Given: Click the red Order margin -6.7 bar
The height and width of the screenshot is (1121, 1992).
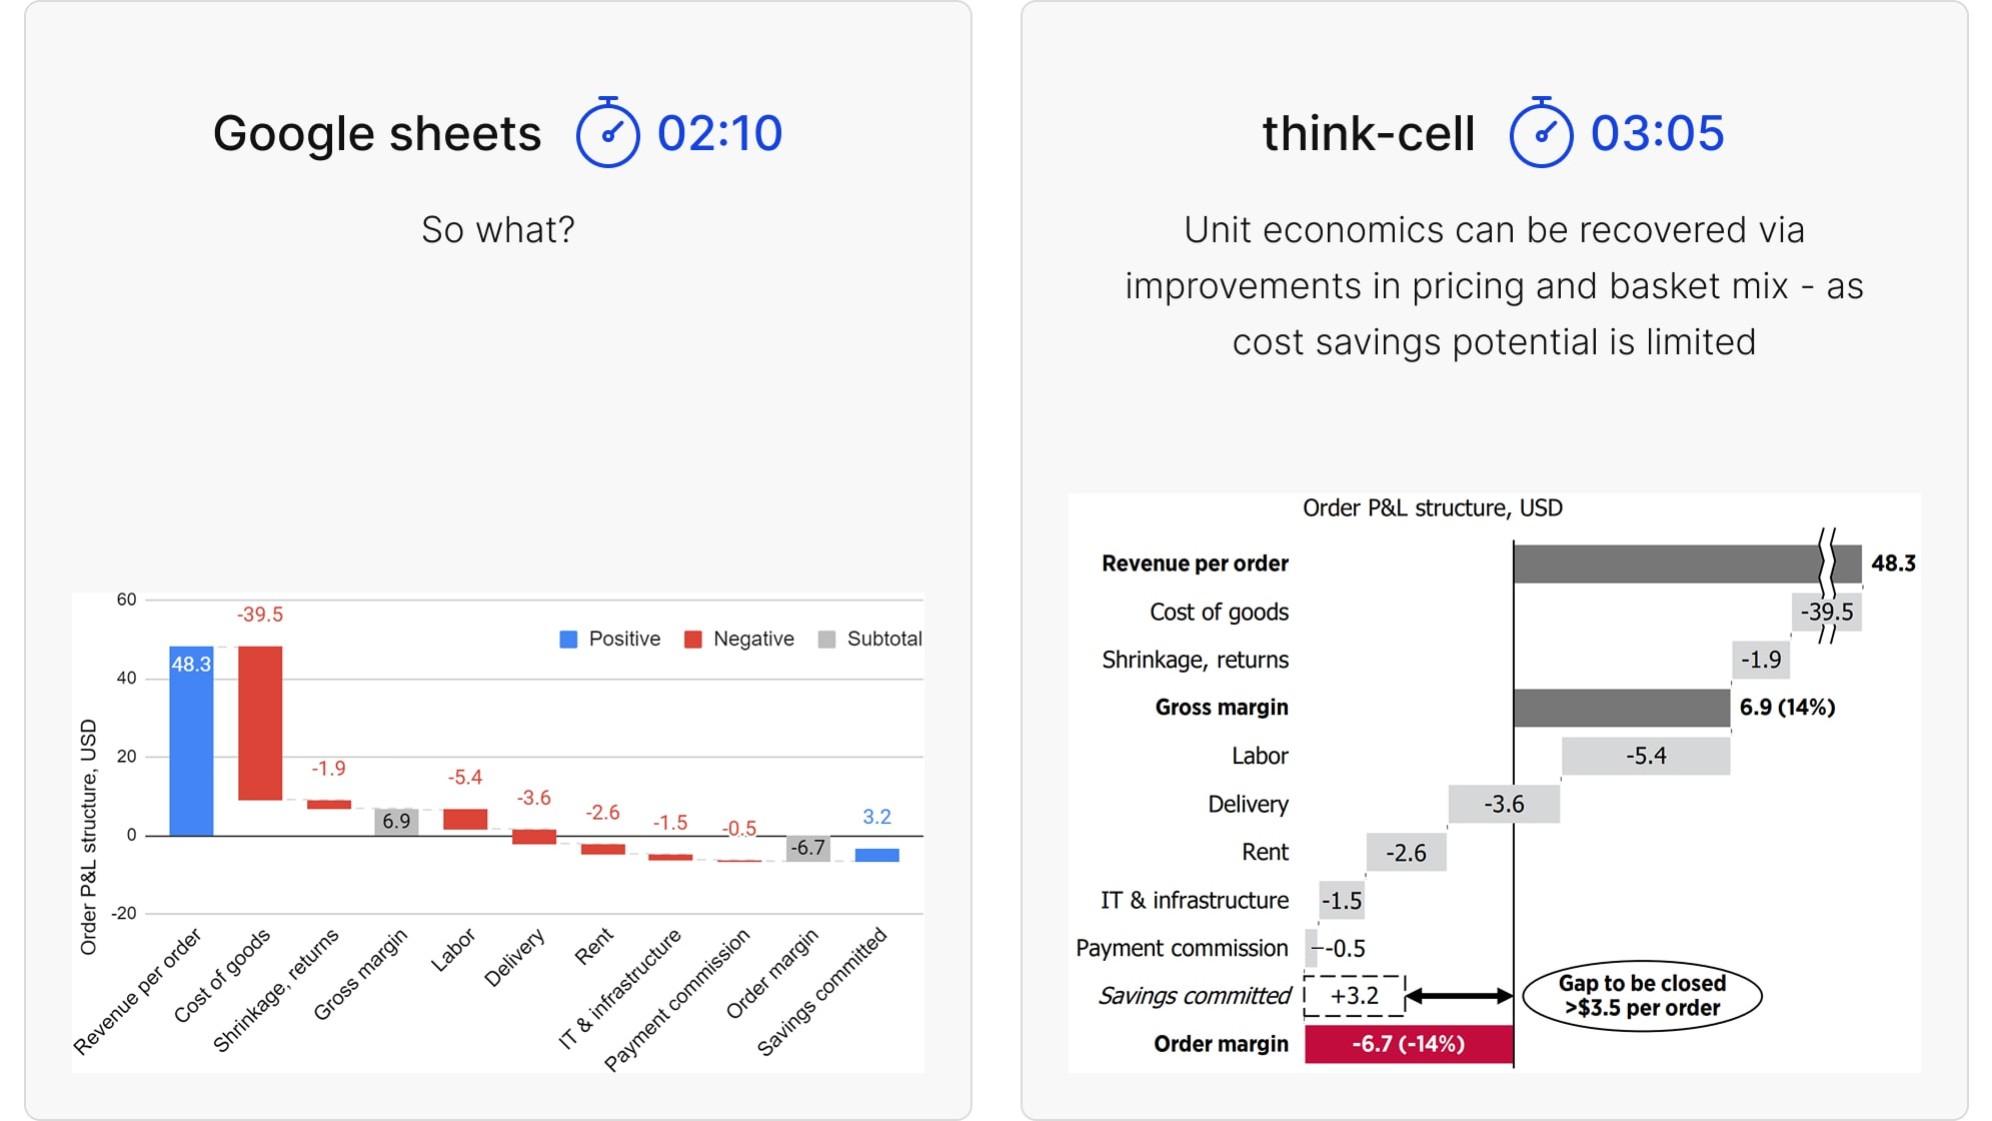Looking at the screenshot, I should pos(1408,1044).
